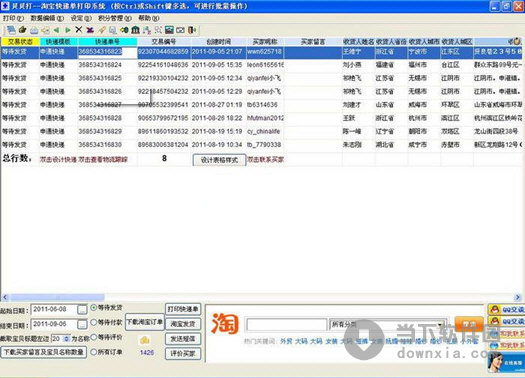Open the 设定 menu
Image resolution: width=525 pixels, height=378 pixels.
(x=81, y=18)
